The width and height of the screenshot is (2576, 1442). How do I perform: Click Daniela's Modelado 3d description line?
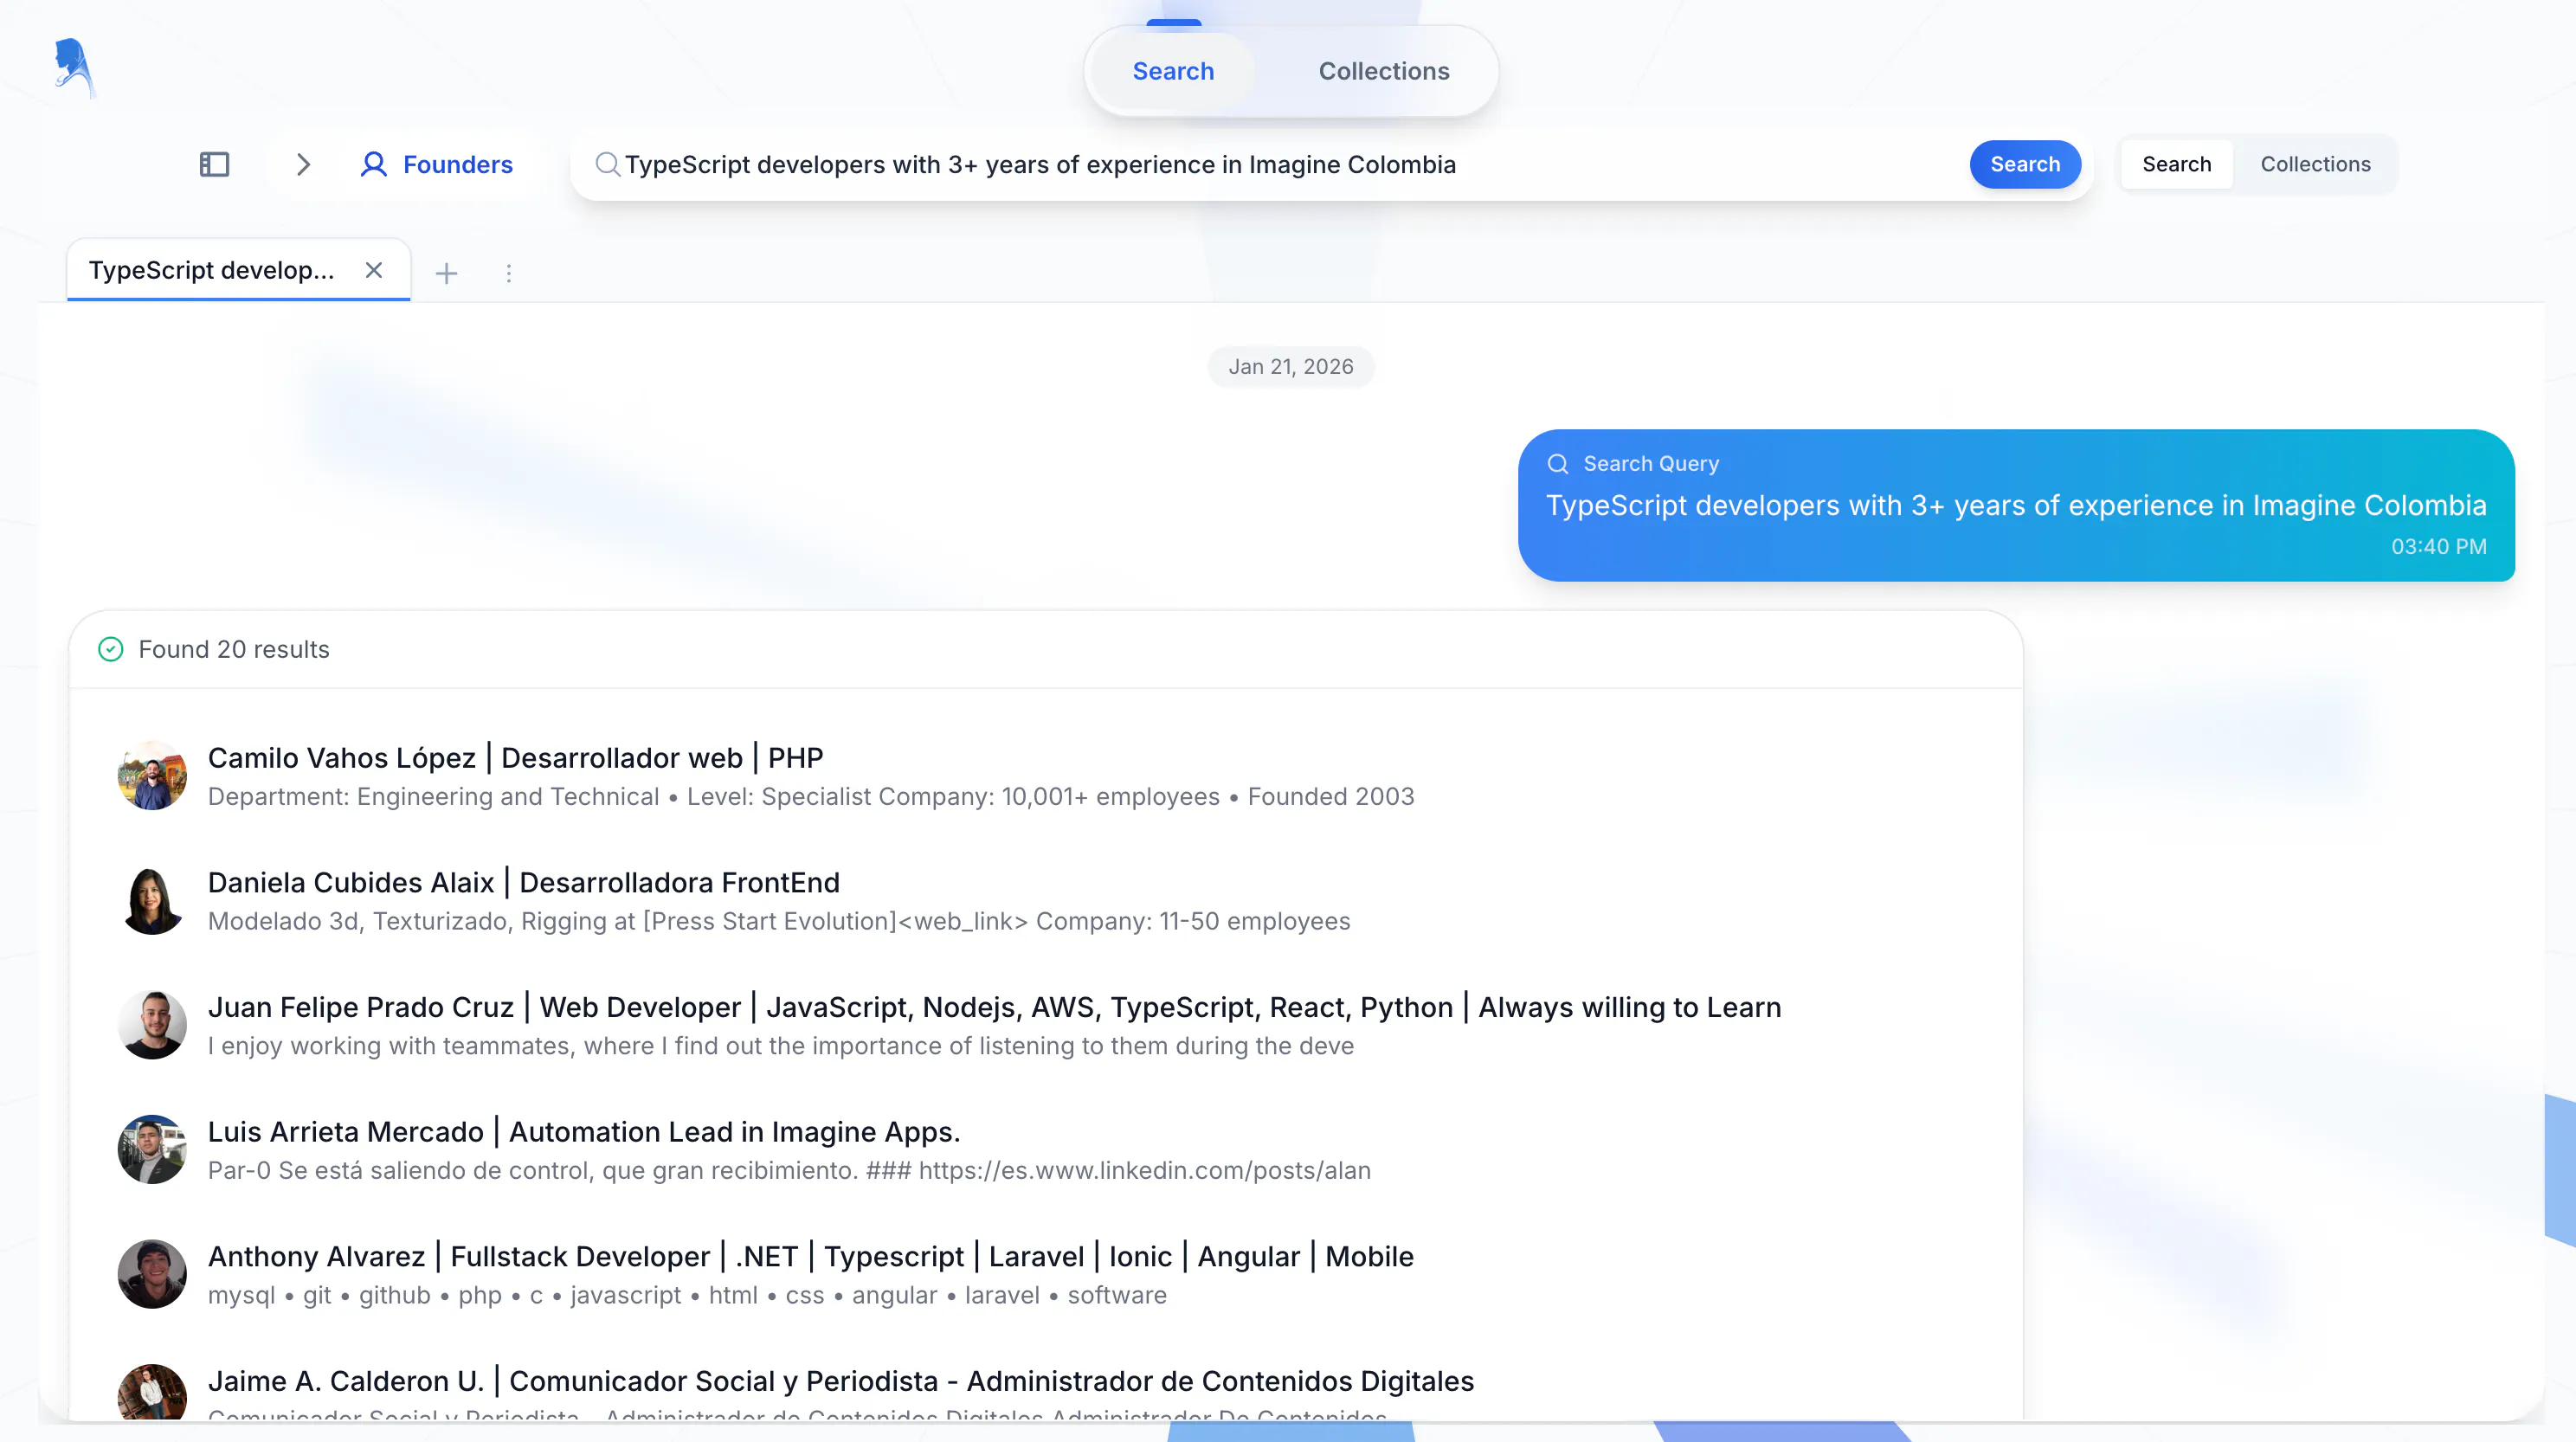[x=779, y=921]
